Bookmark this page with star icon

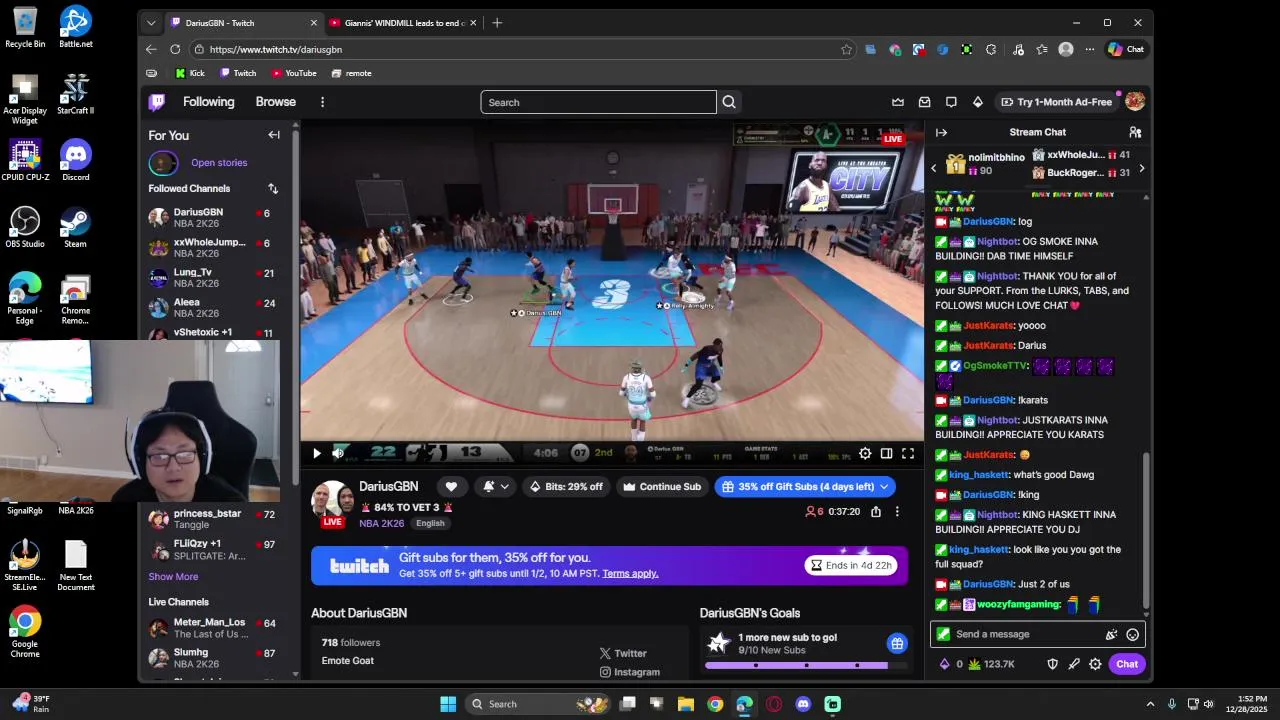click(846, 49)
